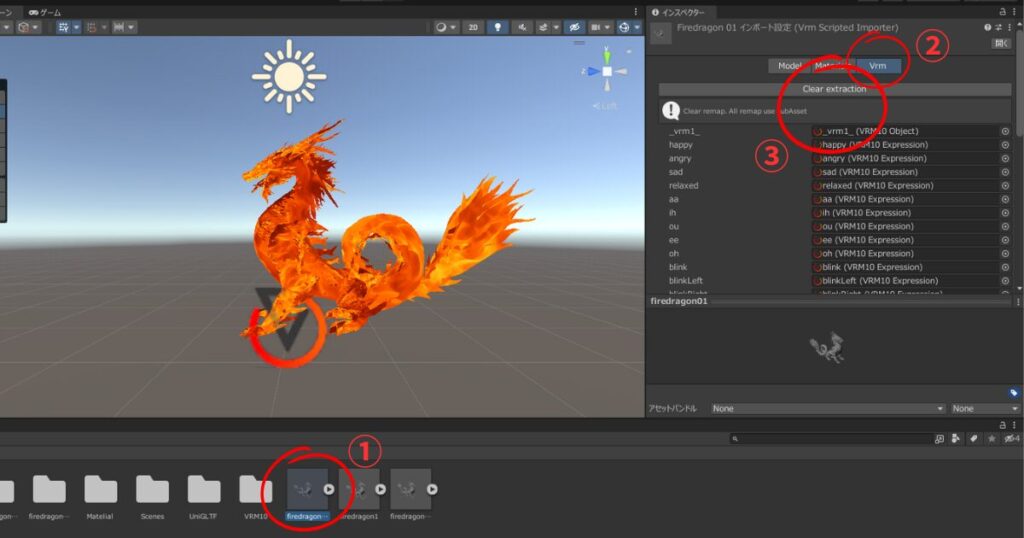1024x538 pixels.
Task: Select the firedragon1 asset thumbnail
Action: (359, 489)
